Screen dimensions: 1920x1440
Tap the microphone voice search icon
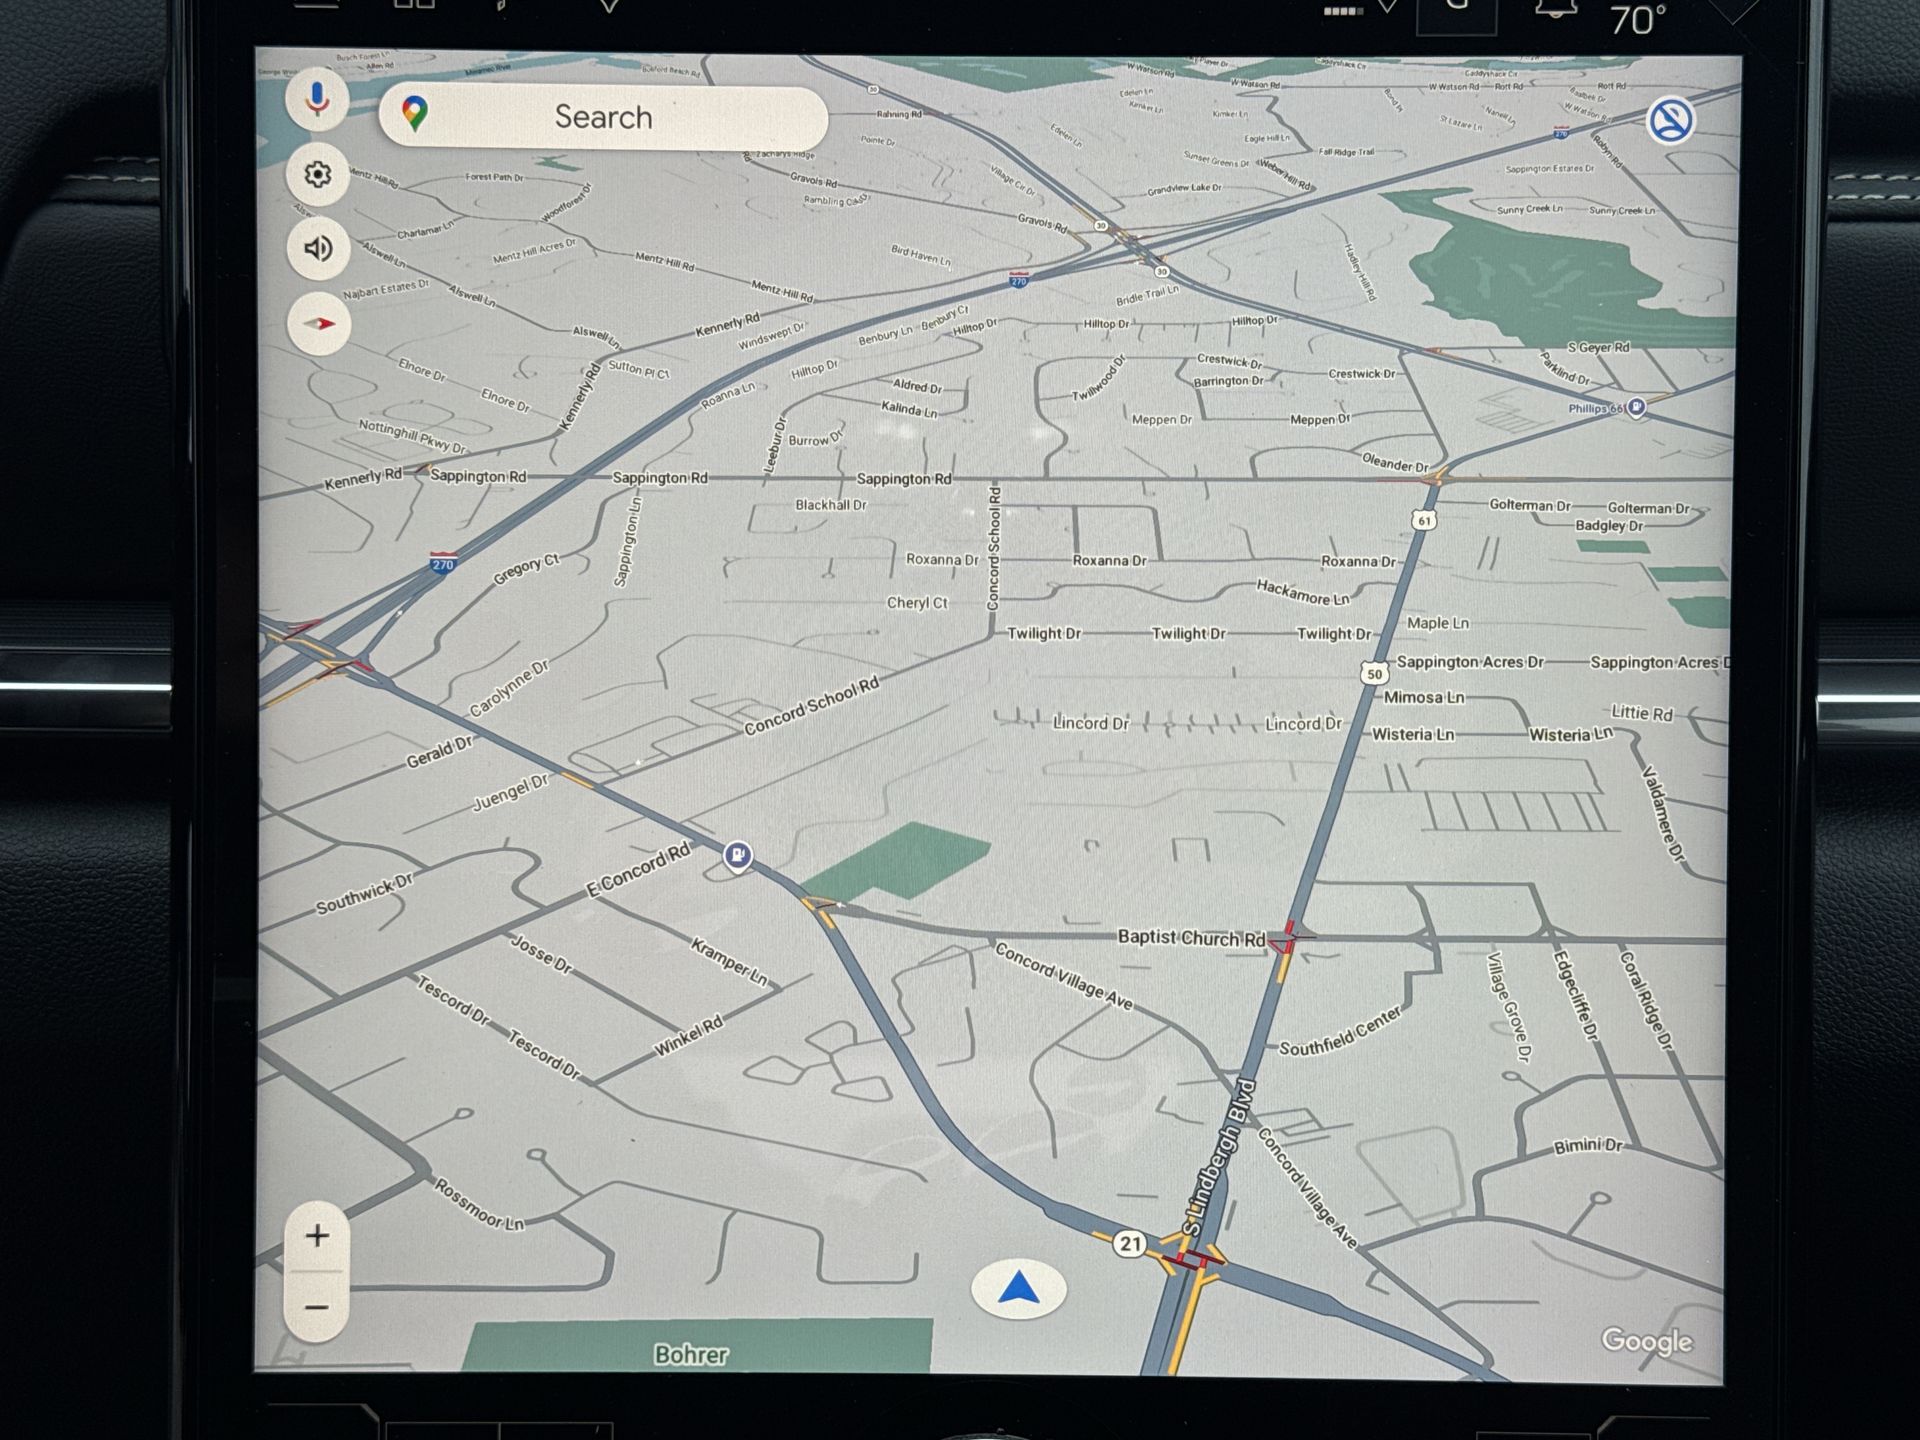click(317, 99)
